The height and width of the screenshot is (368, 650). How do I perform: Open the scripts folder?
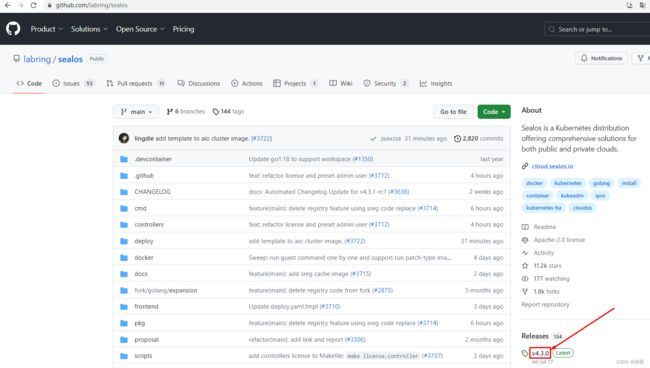click(x=143, y=356)
